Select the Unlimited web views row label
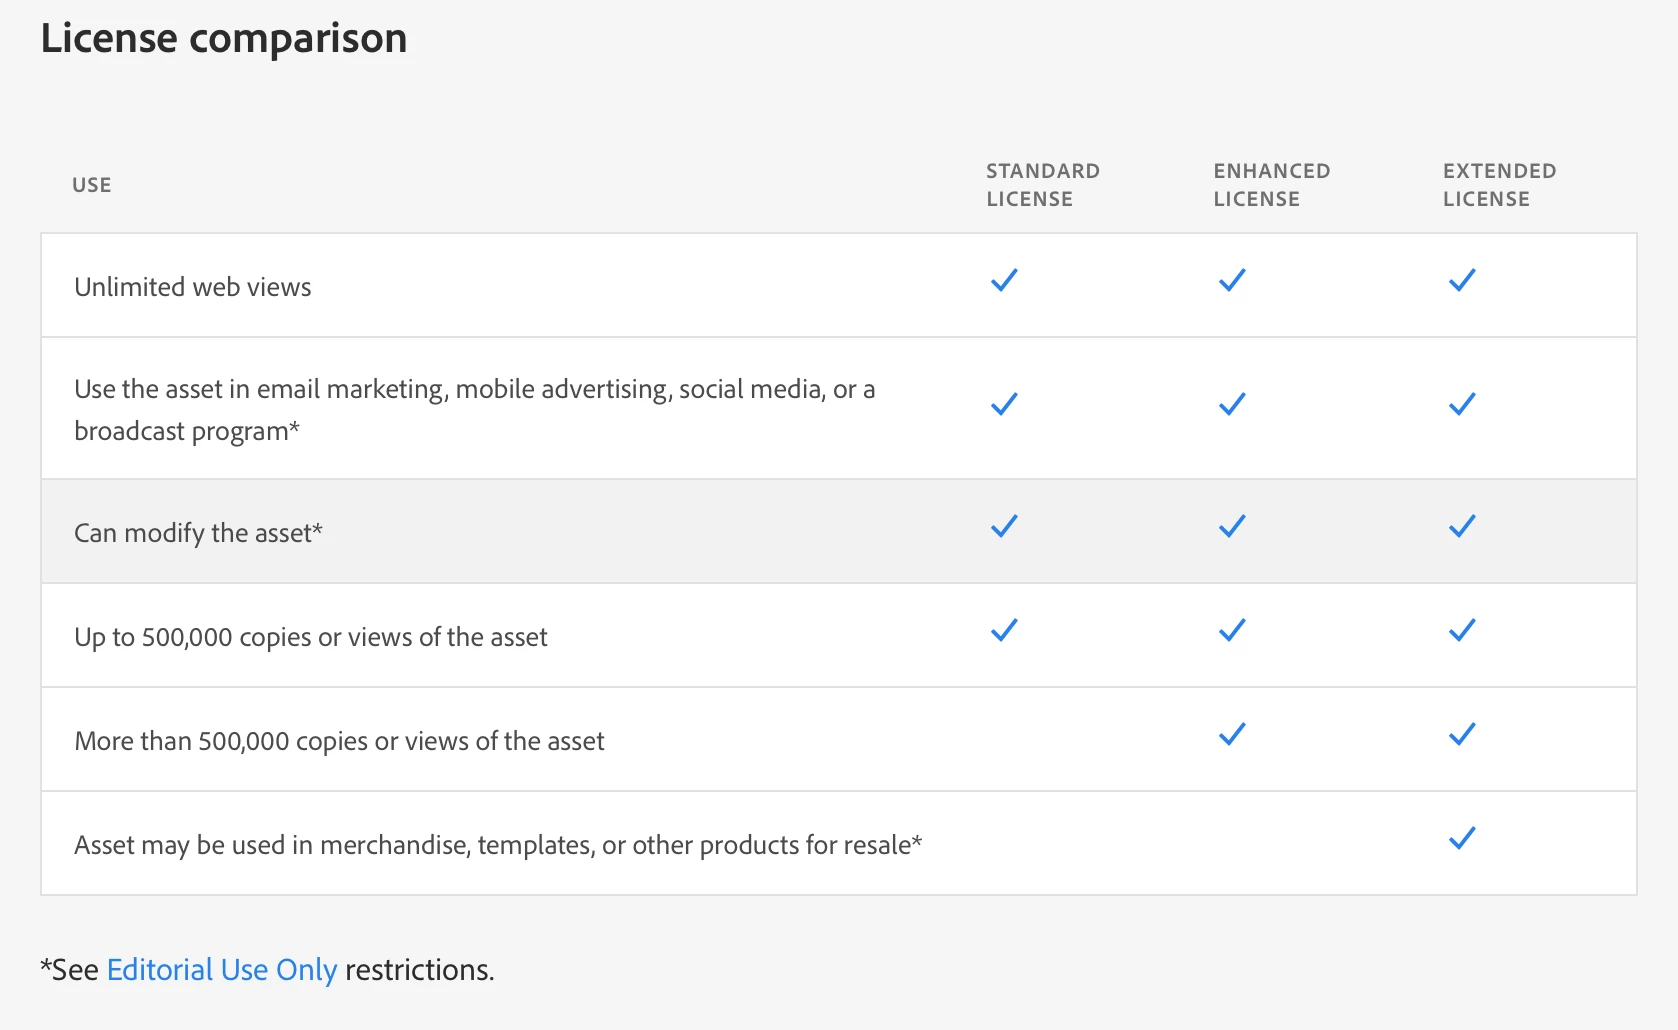Screen dimensions: 1678x1030 tap(193, 287)
